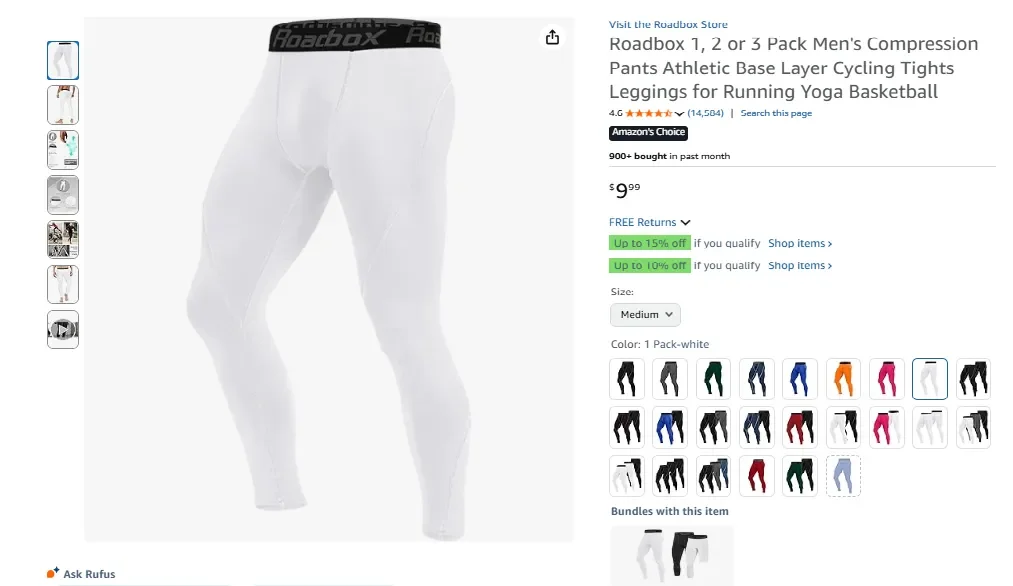Screen dimensions: 1013x586
Task: Expand the FREE Returns details
Action: pos(649,222)
